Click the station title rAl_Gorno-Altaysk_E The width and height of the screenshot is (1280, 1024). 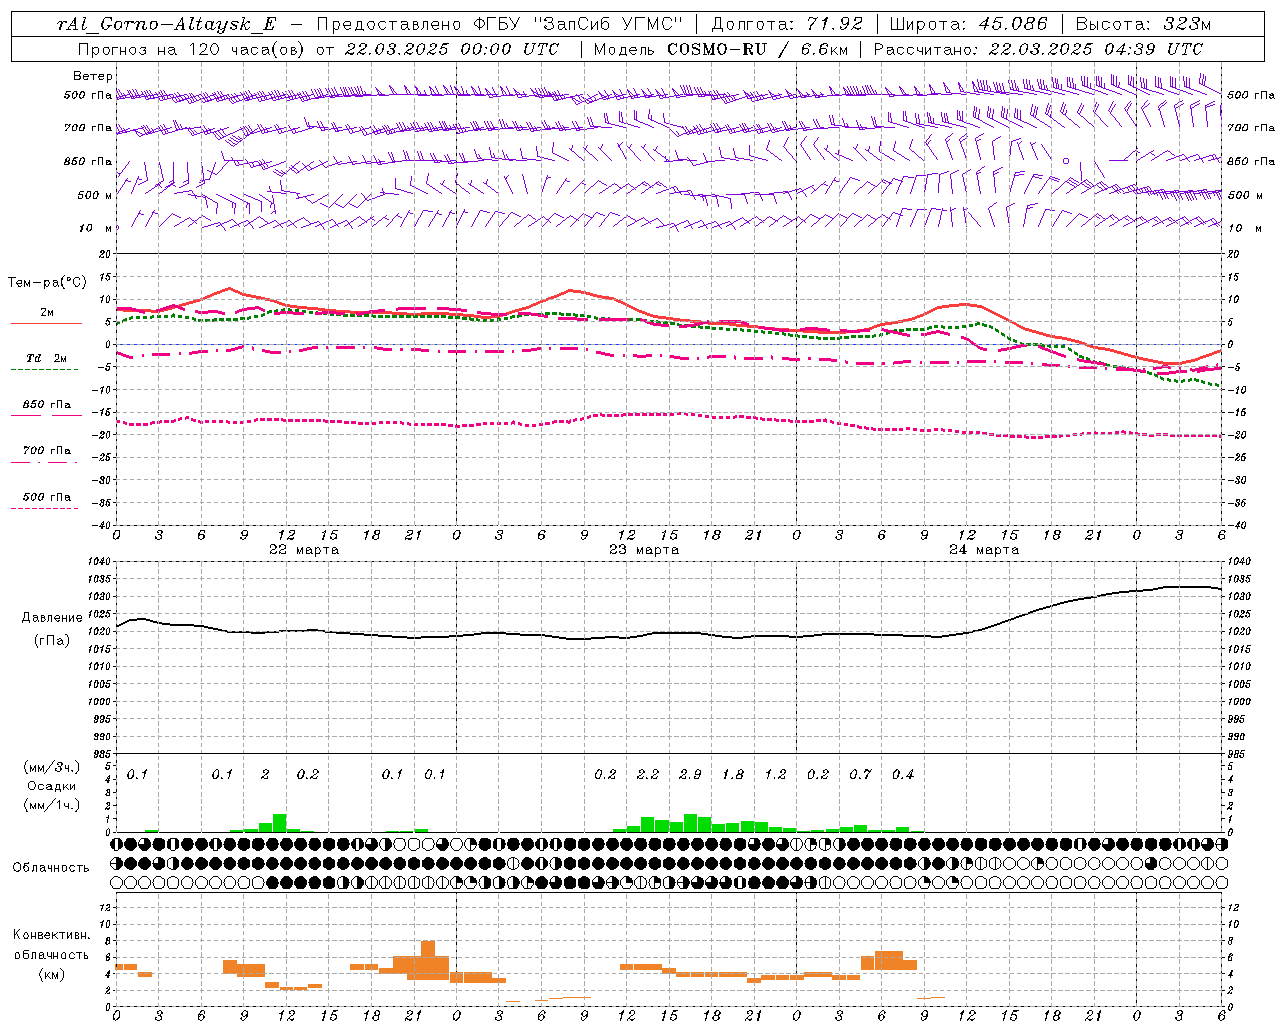pos(166,24)
